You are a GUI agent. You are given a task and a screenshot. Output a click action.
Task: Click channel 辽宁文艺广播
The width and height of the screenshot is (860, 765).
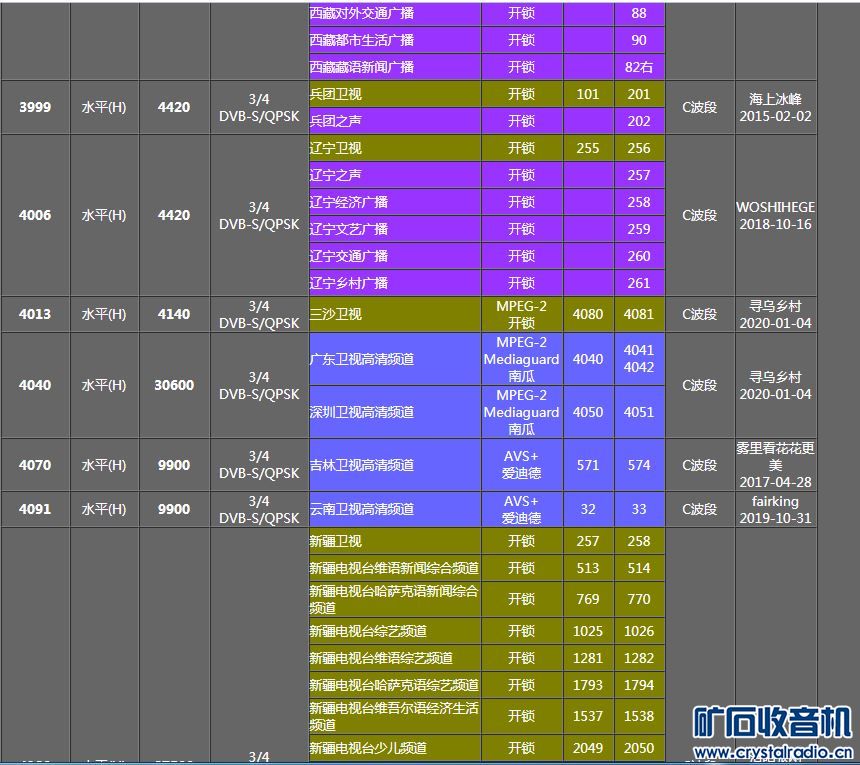pyautogui.click(x=395, y=229)
